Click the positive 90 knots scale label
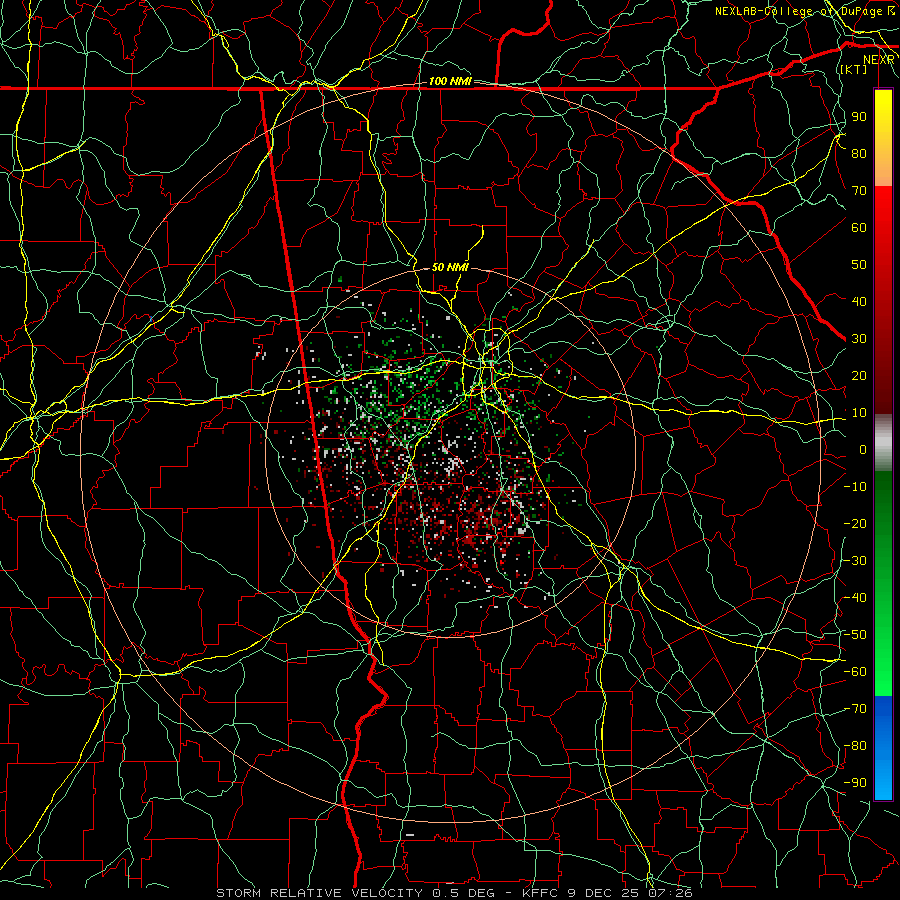The width and height of the screenshot is (900, 900). tap(859, 117)
